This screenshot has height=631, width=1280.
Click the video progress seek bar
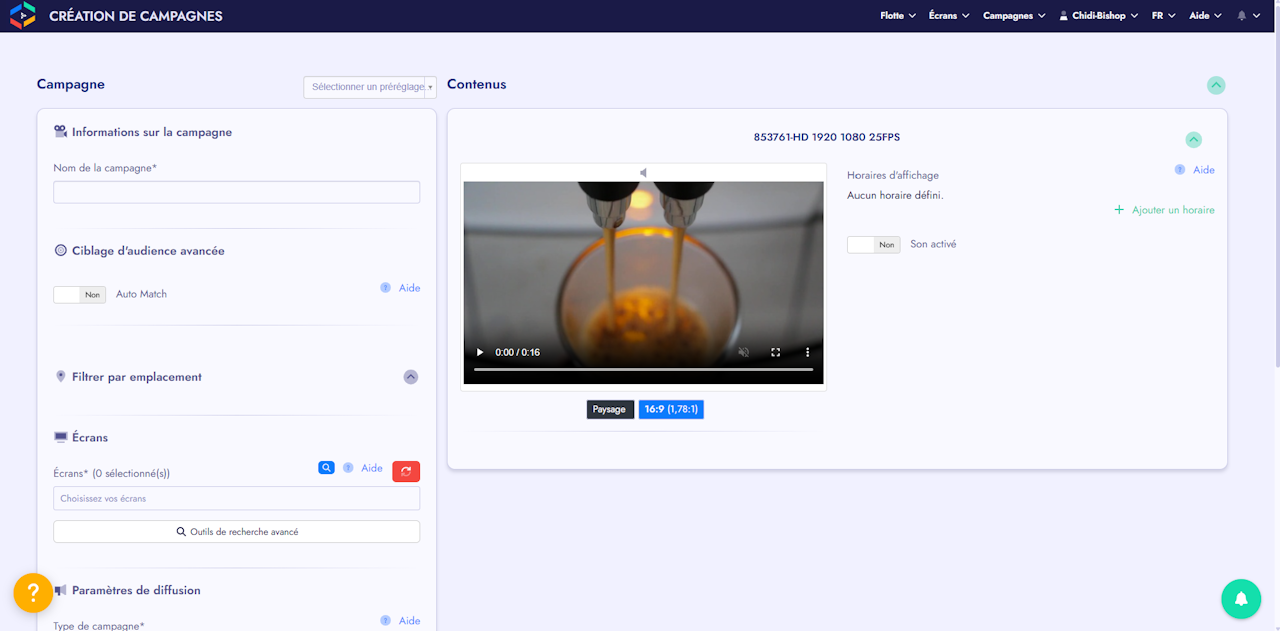[643, 370]
